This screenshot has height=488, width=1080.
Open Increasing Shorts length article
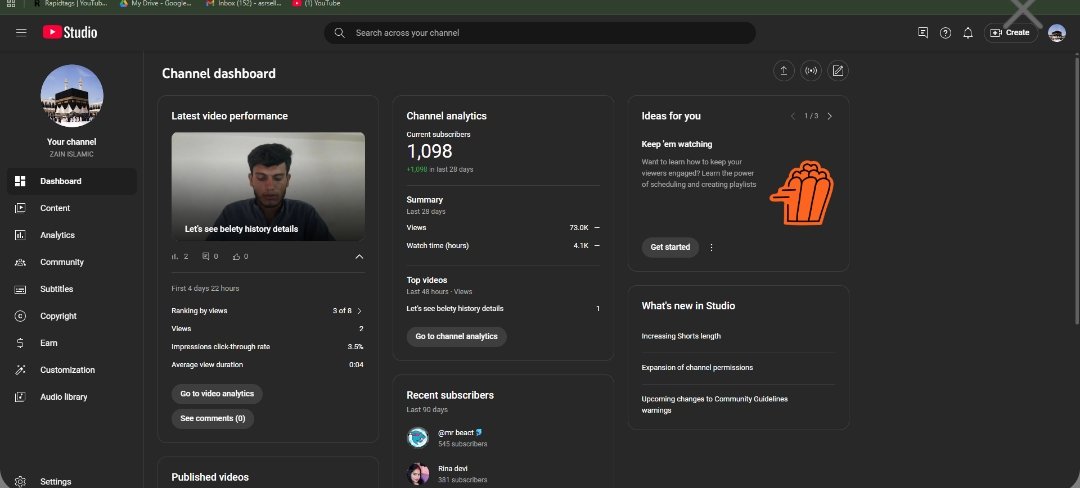[x=681, y=336]
